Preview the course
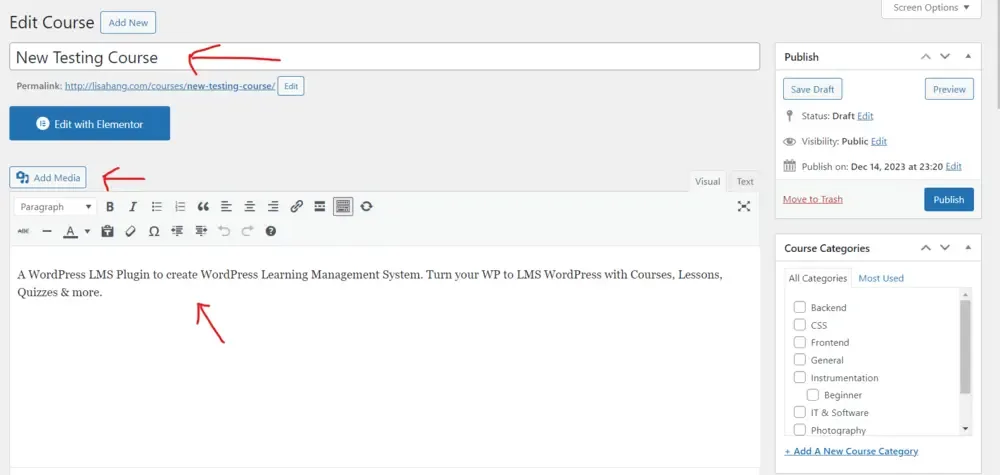This screenshot has height=475, width=1000. [x=949, y=89]
